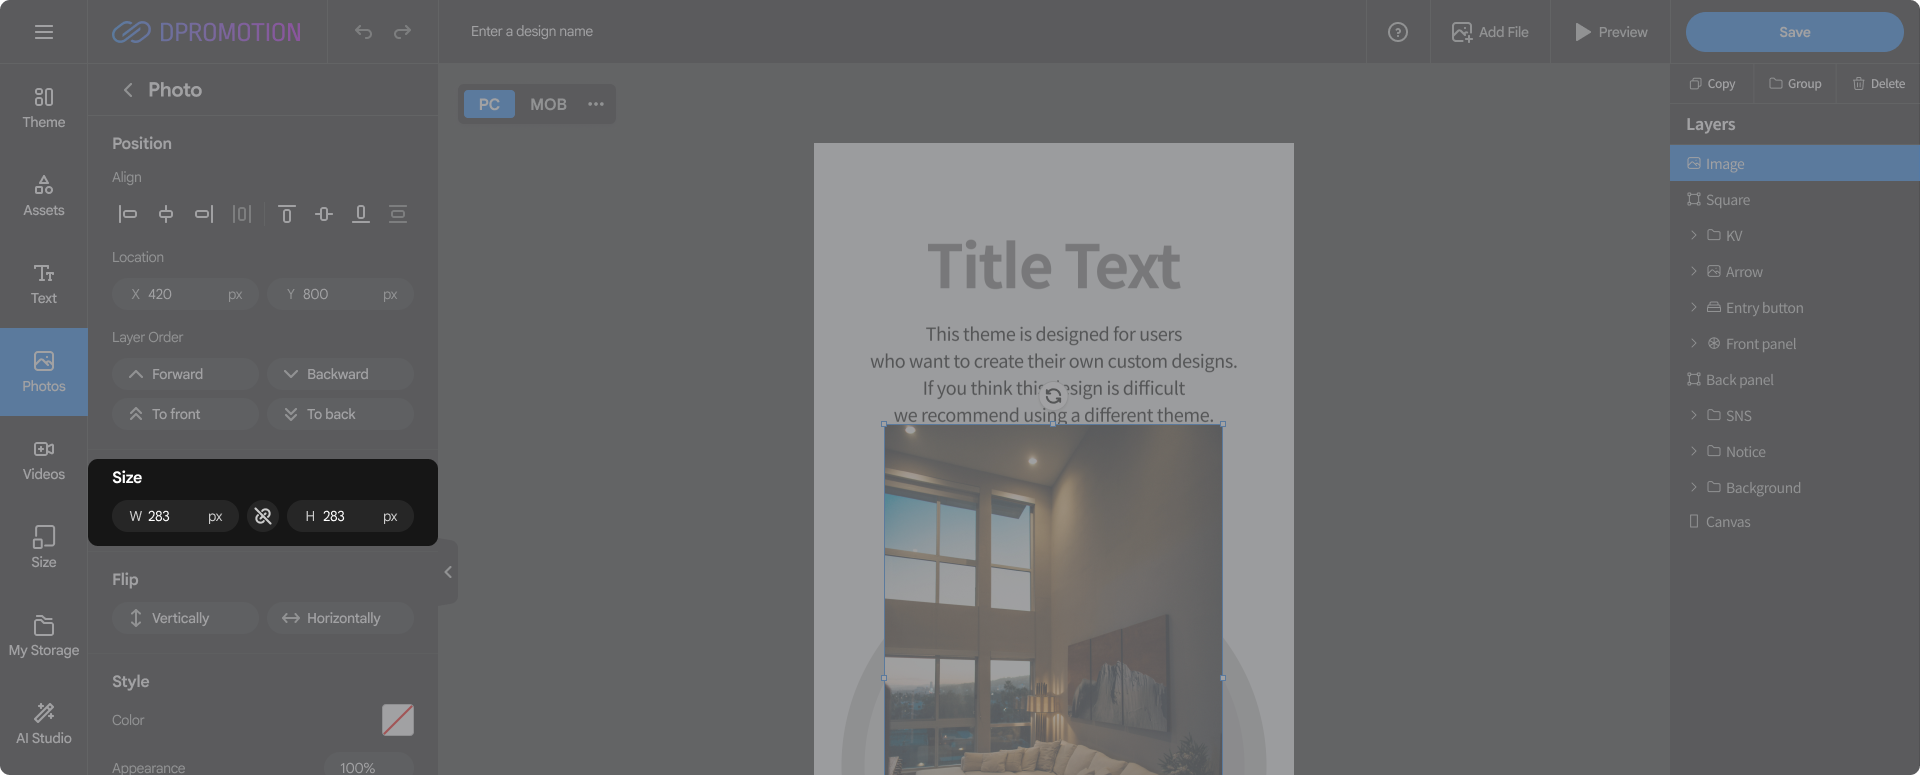The image size is (1920, 775).
Task: Open the Text sidebar section
Action: (x=44, y=284)
